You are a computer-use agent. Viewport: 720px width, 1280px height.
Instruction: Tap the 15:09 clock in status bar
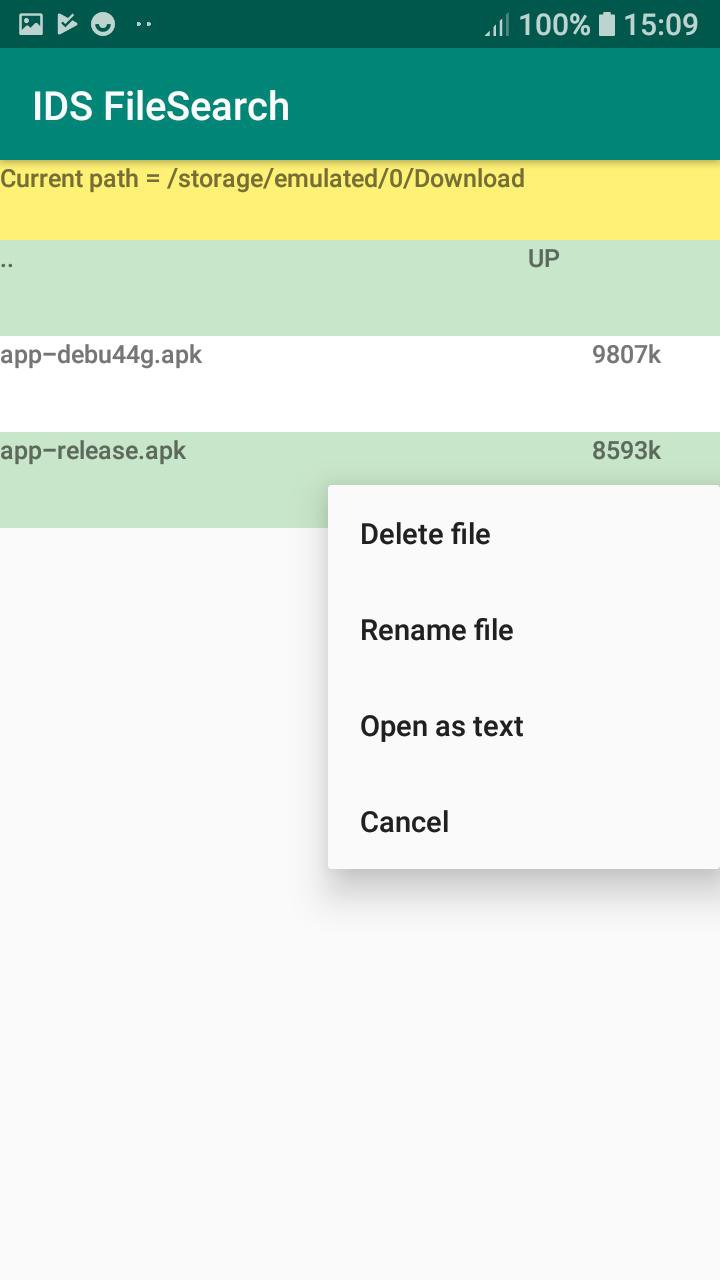click(660, 24)
